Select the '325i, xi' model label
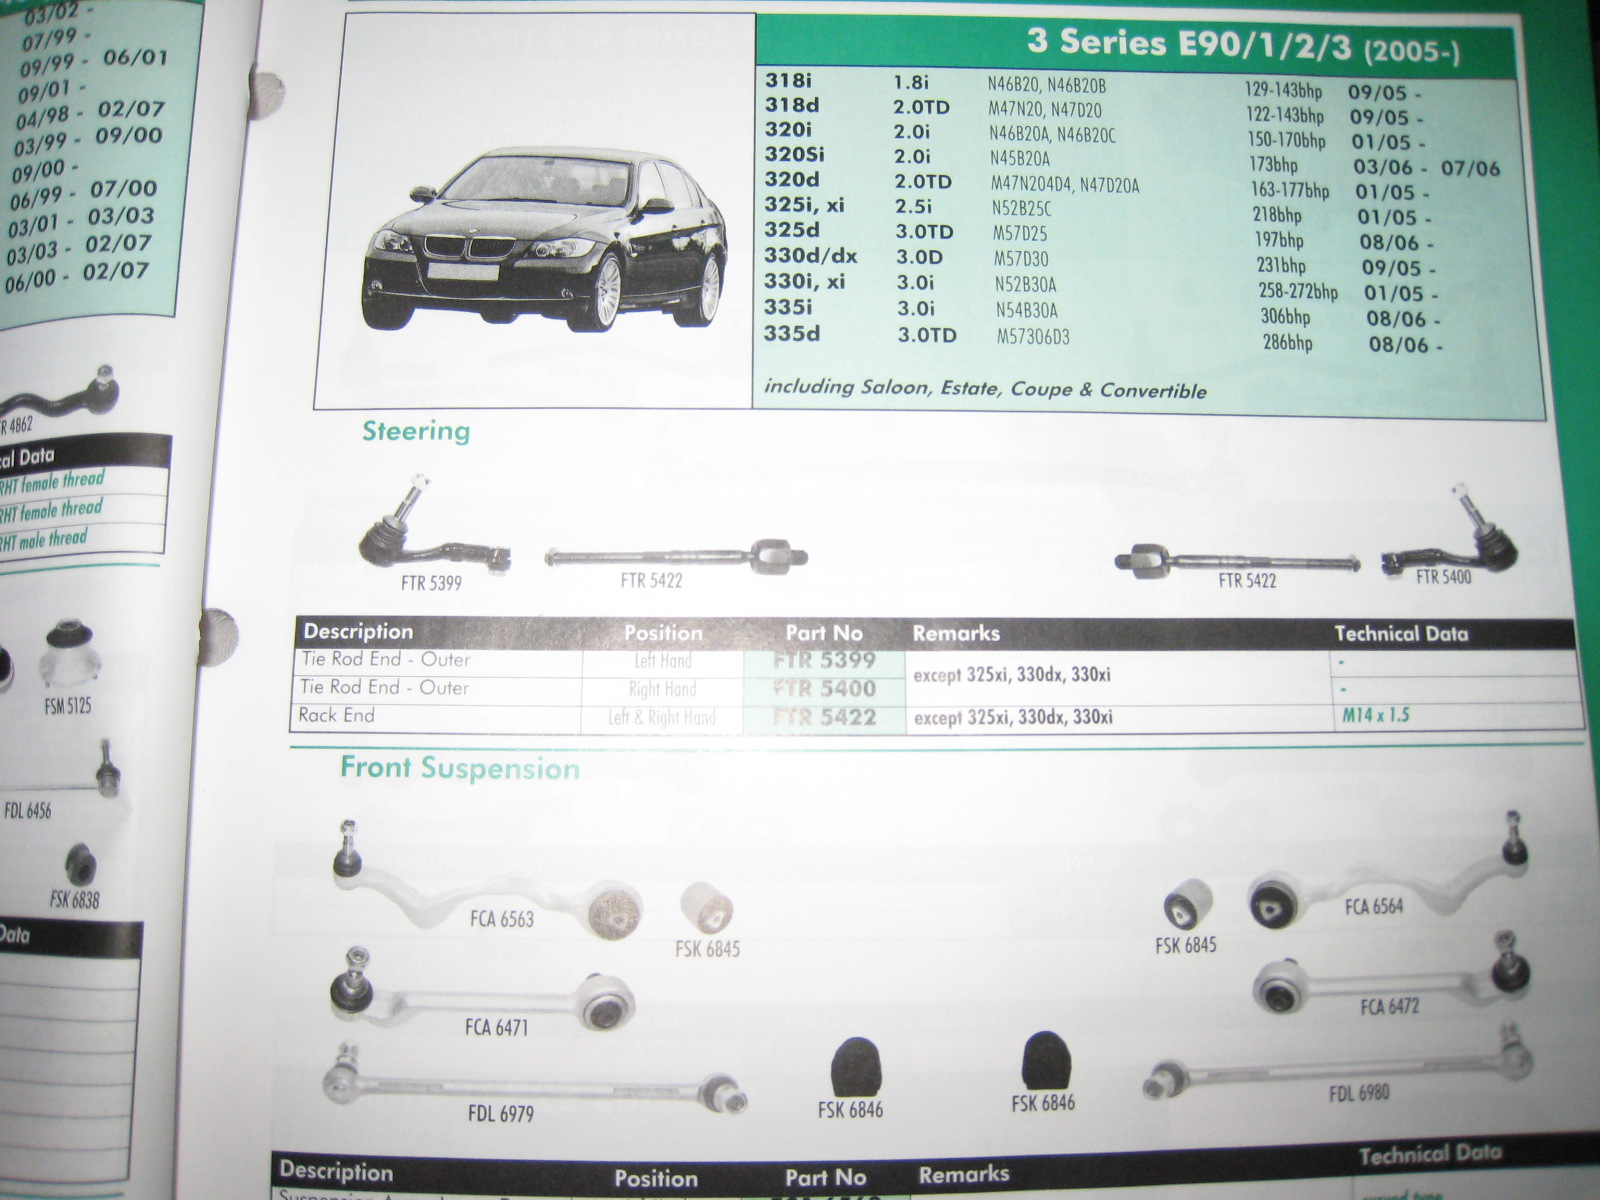This screenshot has width=1600, height=1200. [x=805, y=205]
